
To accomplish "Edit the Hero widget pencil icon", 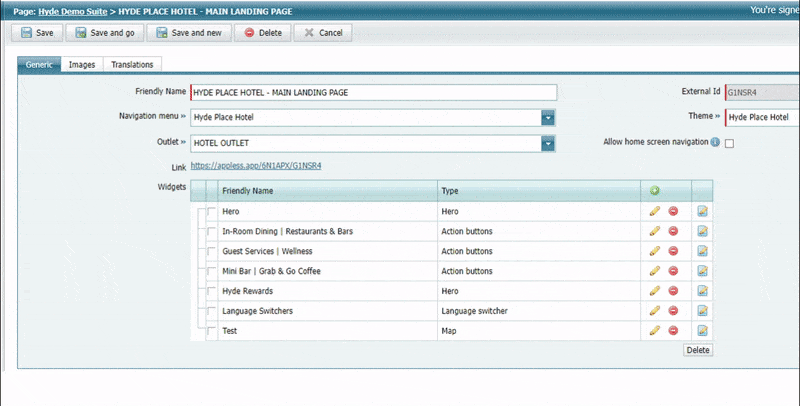I will point(655,211).
